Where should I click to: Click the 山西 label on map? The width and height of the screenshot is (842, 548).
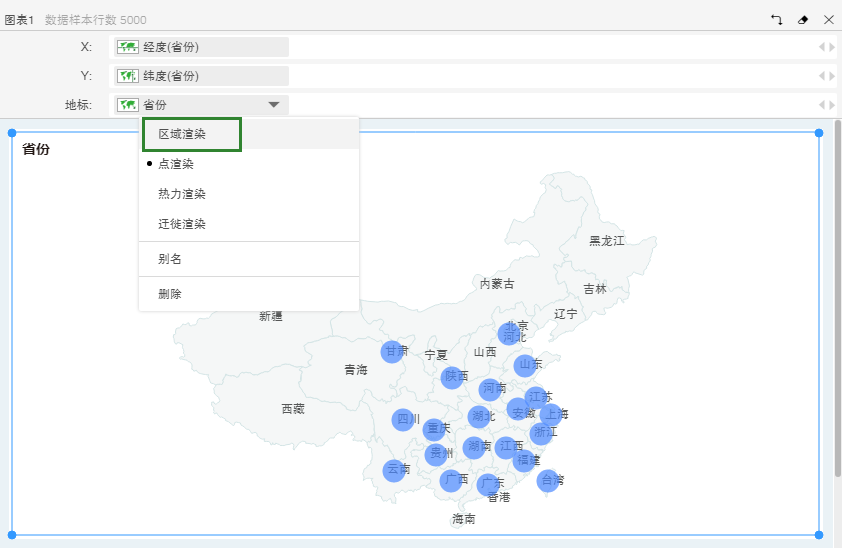pos(485,352)
